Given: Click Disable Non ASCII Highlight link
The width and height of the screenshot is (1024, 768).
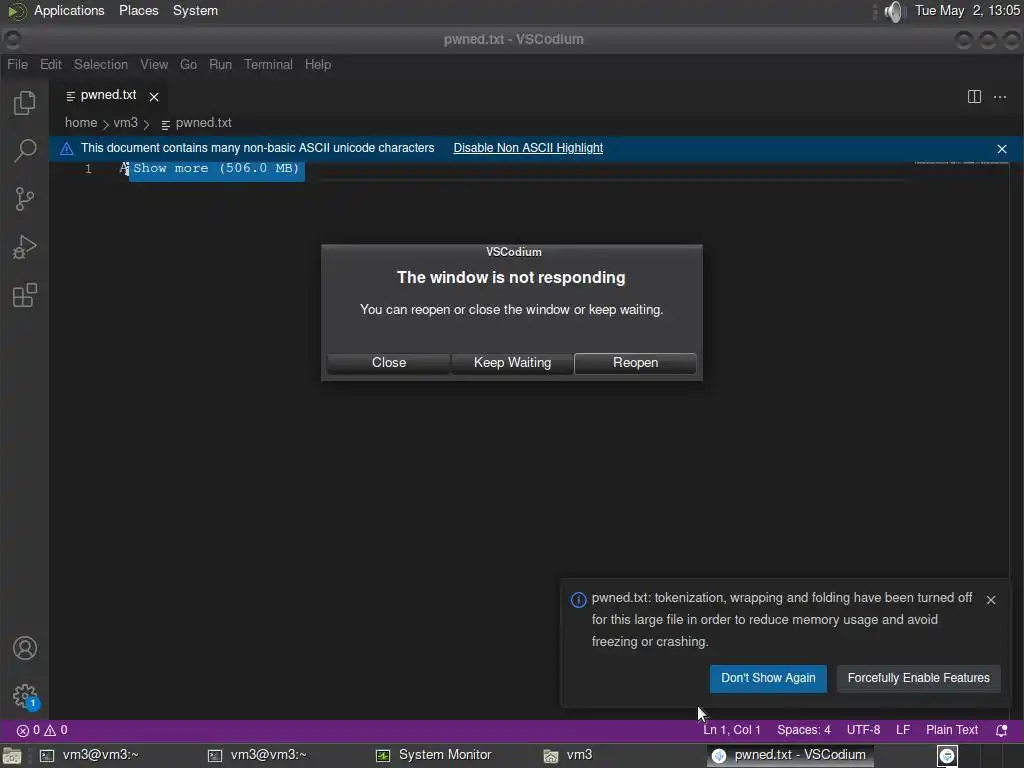Looking at the screenshot, I should (528, 148).
